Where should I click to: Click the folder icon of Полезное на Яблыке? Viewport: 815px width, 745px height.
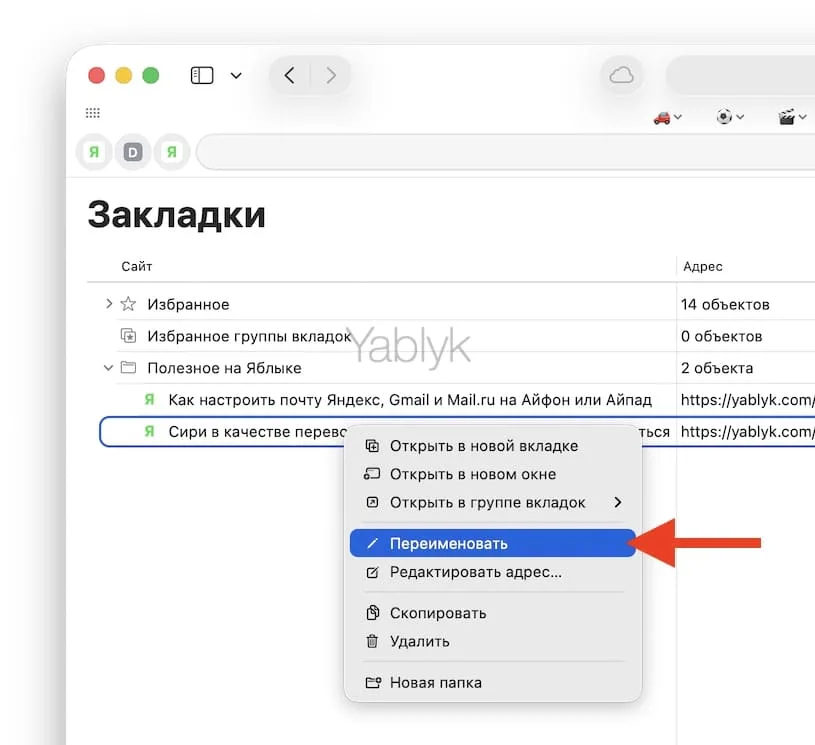(x=128, y=368)
